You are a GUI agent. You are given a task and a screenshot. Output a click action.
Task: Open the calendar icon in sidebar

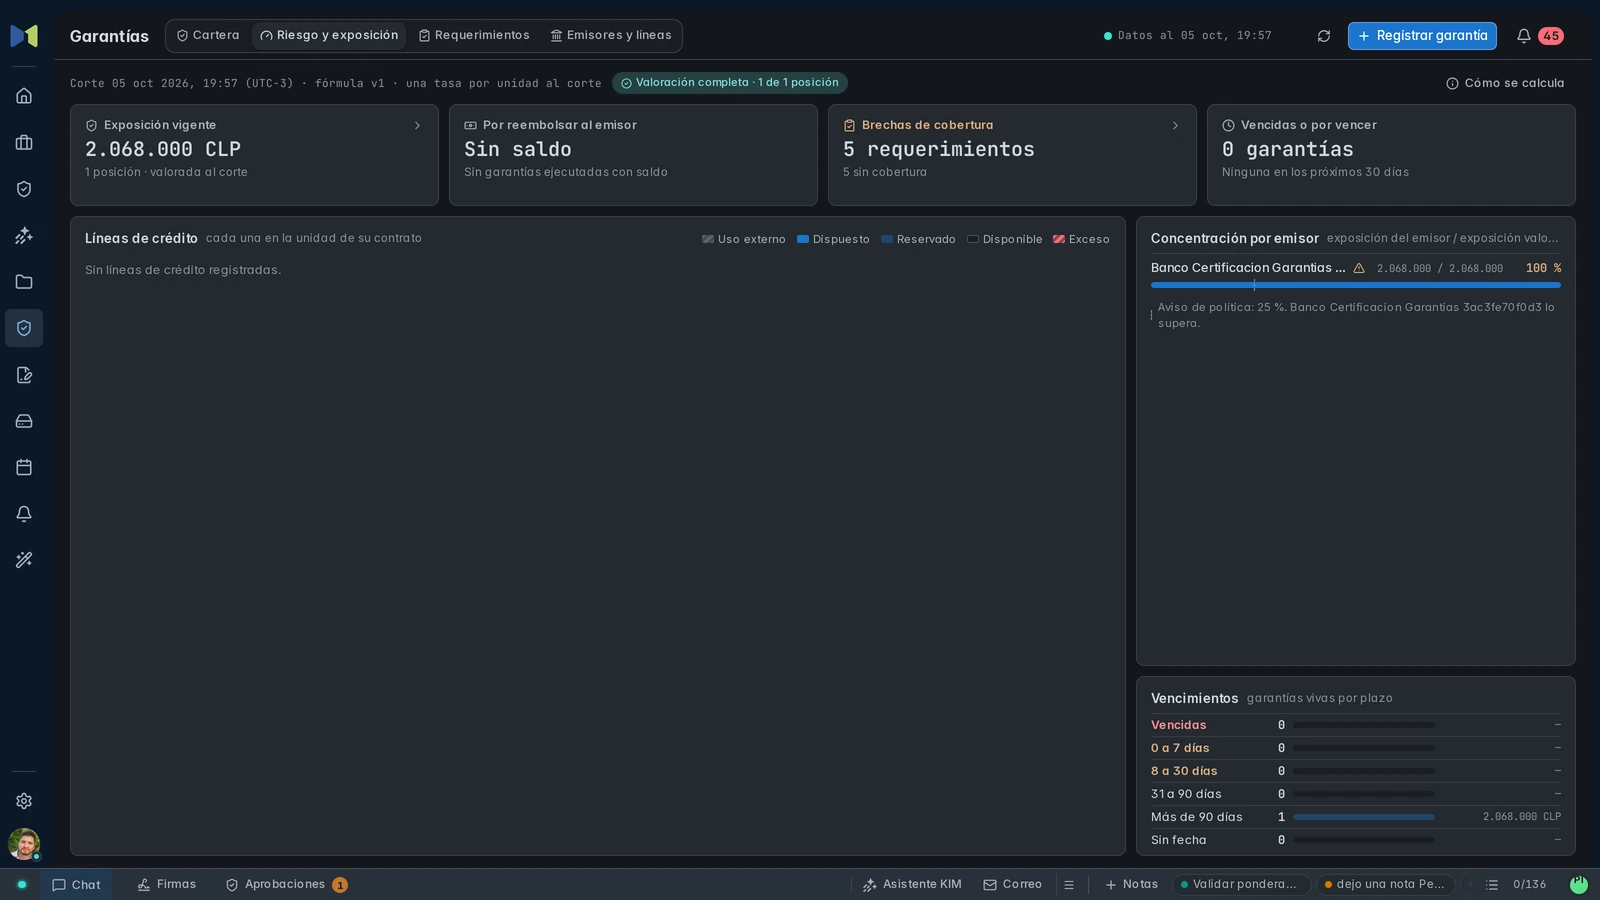click(24, 467)
